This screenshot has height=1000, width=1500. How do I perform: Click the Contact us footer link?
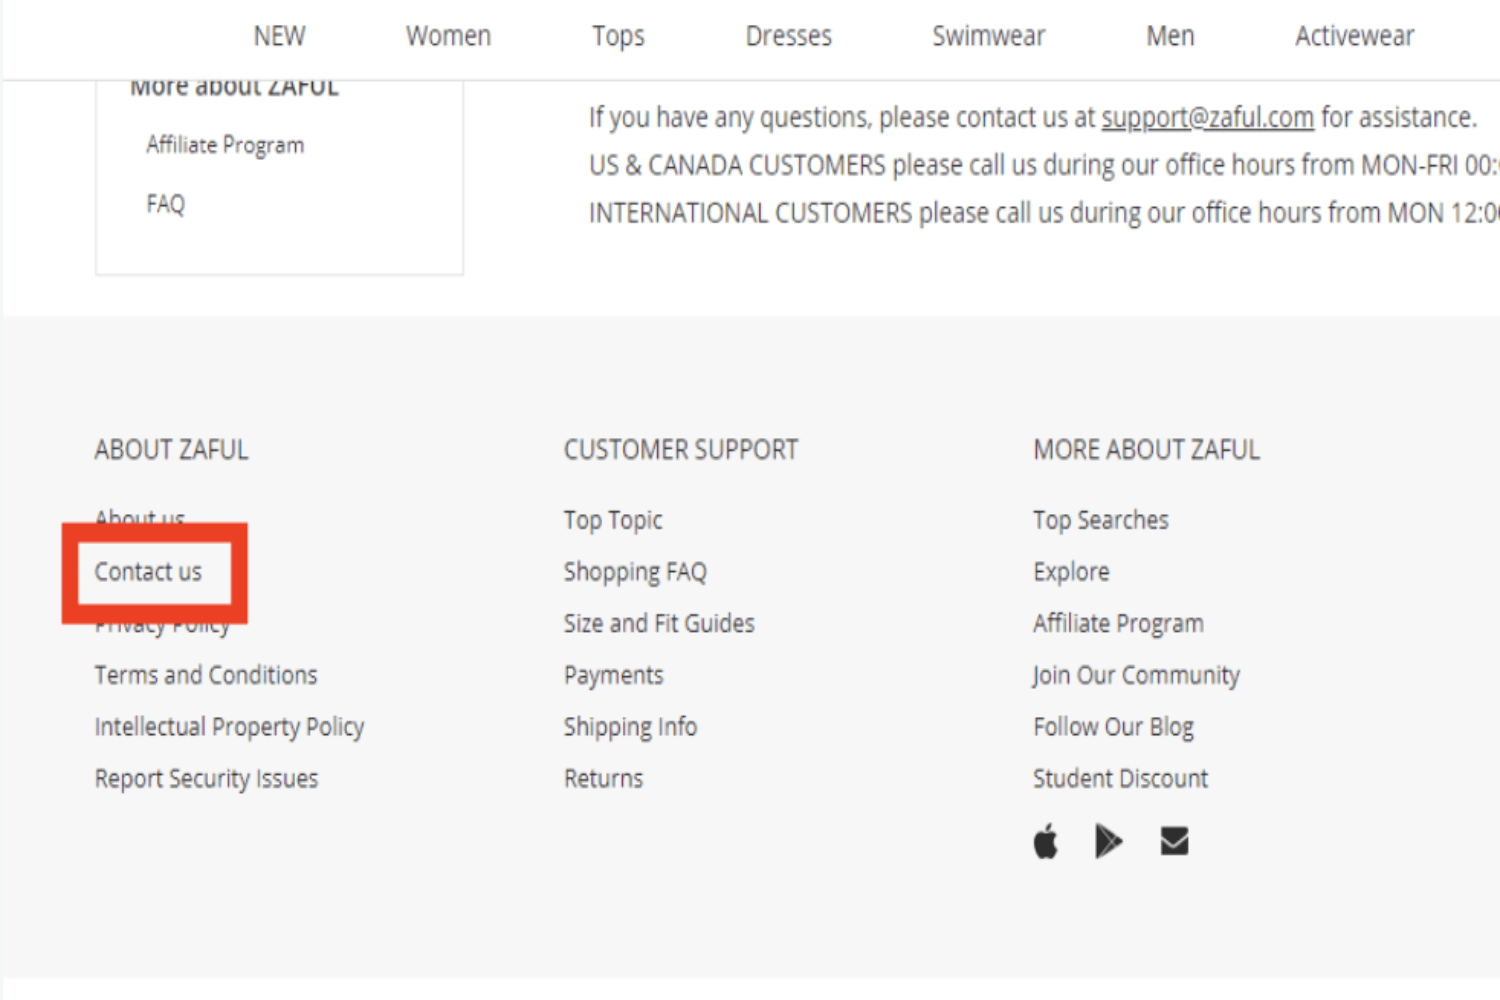pos(148,572)
